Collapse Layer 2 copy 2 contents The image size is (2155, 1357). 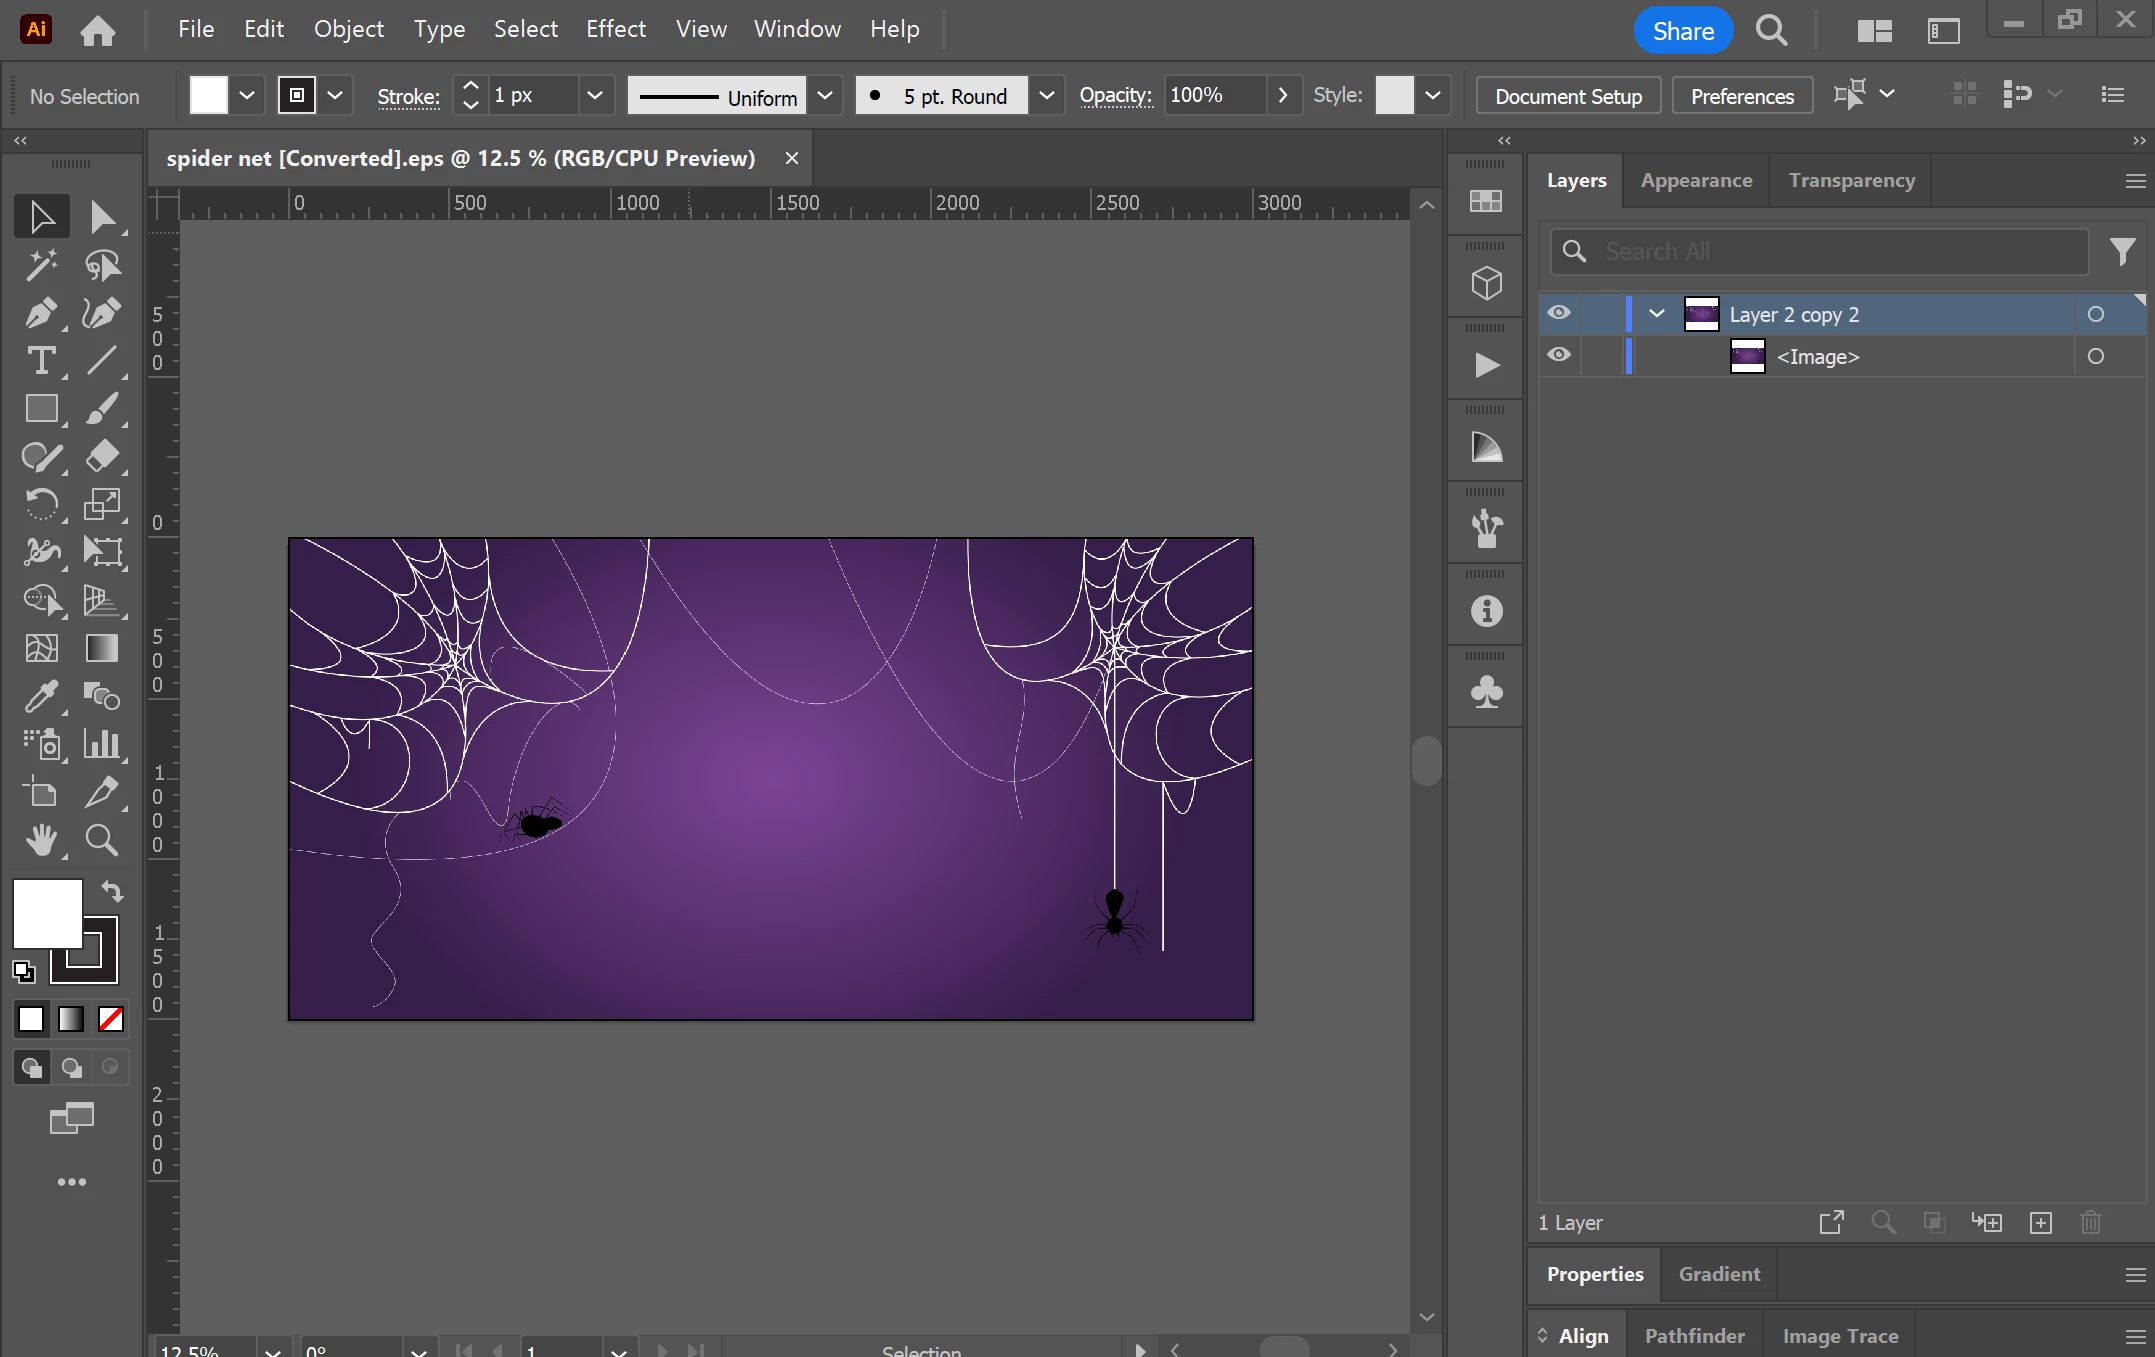point(1656,314)
